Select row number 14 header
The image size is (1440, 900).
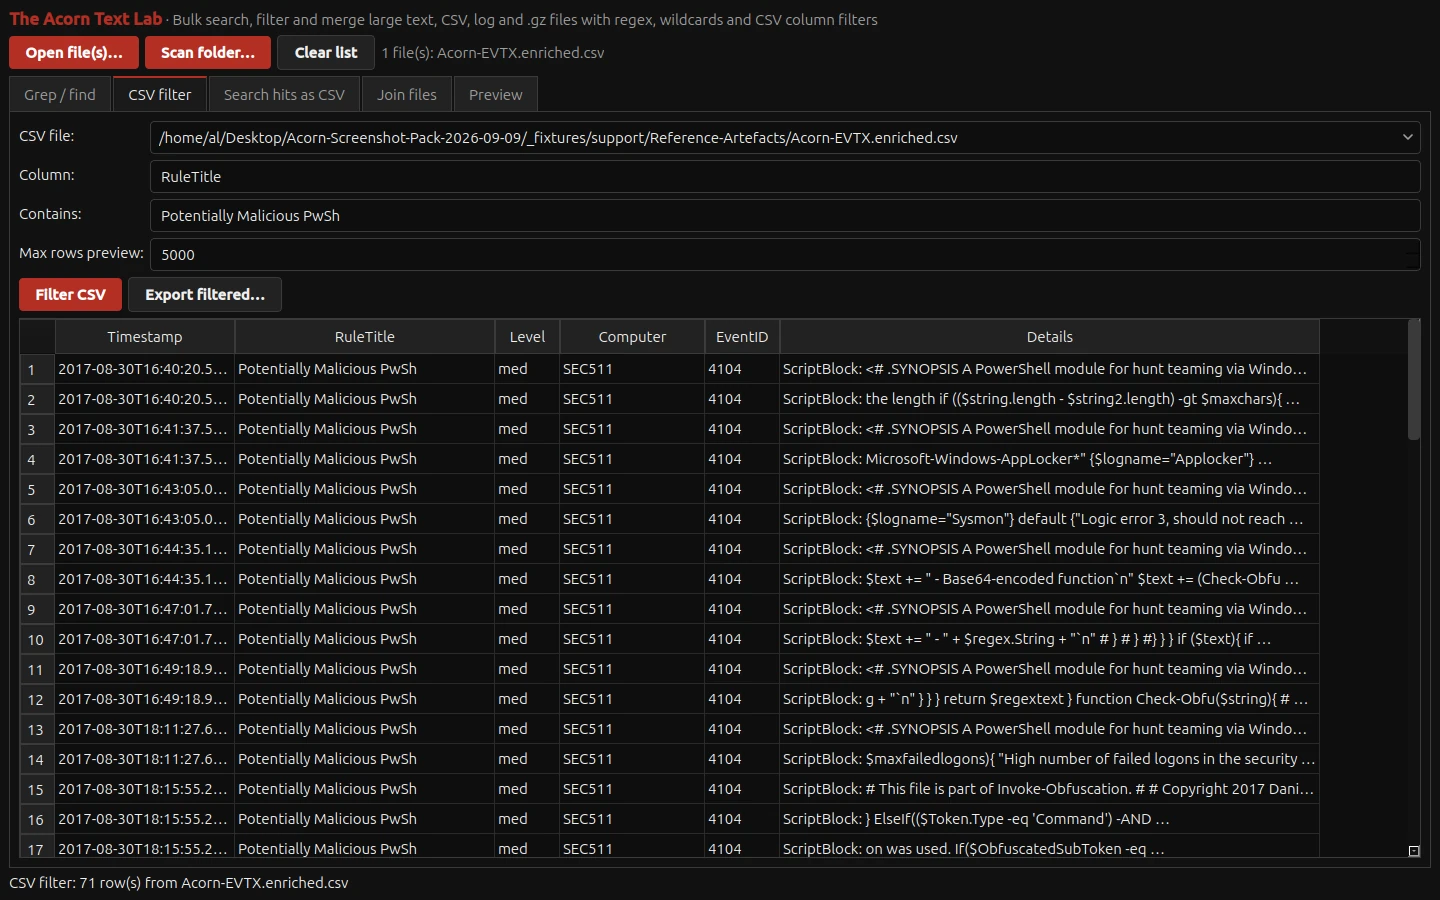pyautogui.click(x=37, y=759)
